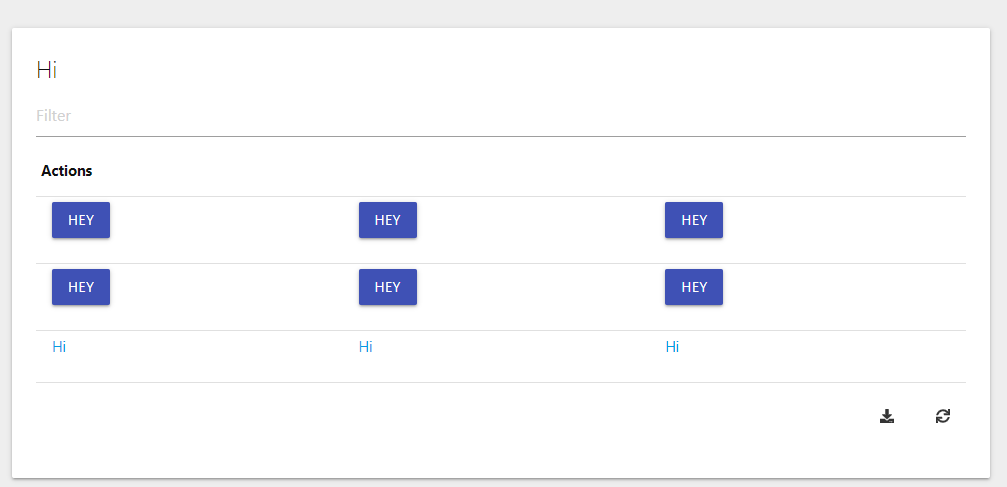Select the HEY button in second row, left column
This screenshot has width=1007, height=487.
point(81,287)
